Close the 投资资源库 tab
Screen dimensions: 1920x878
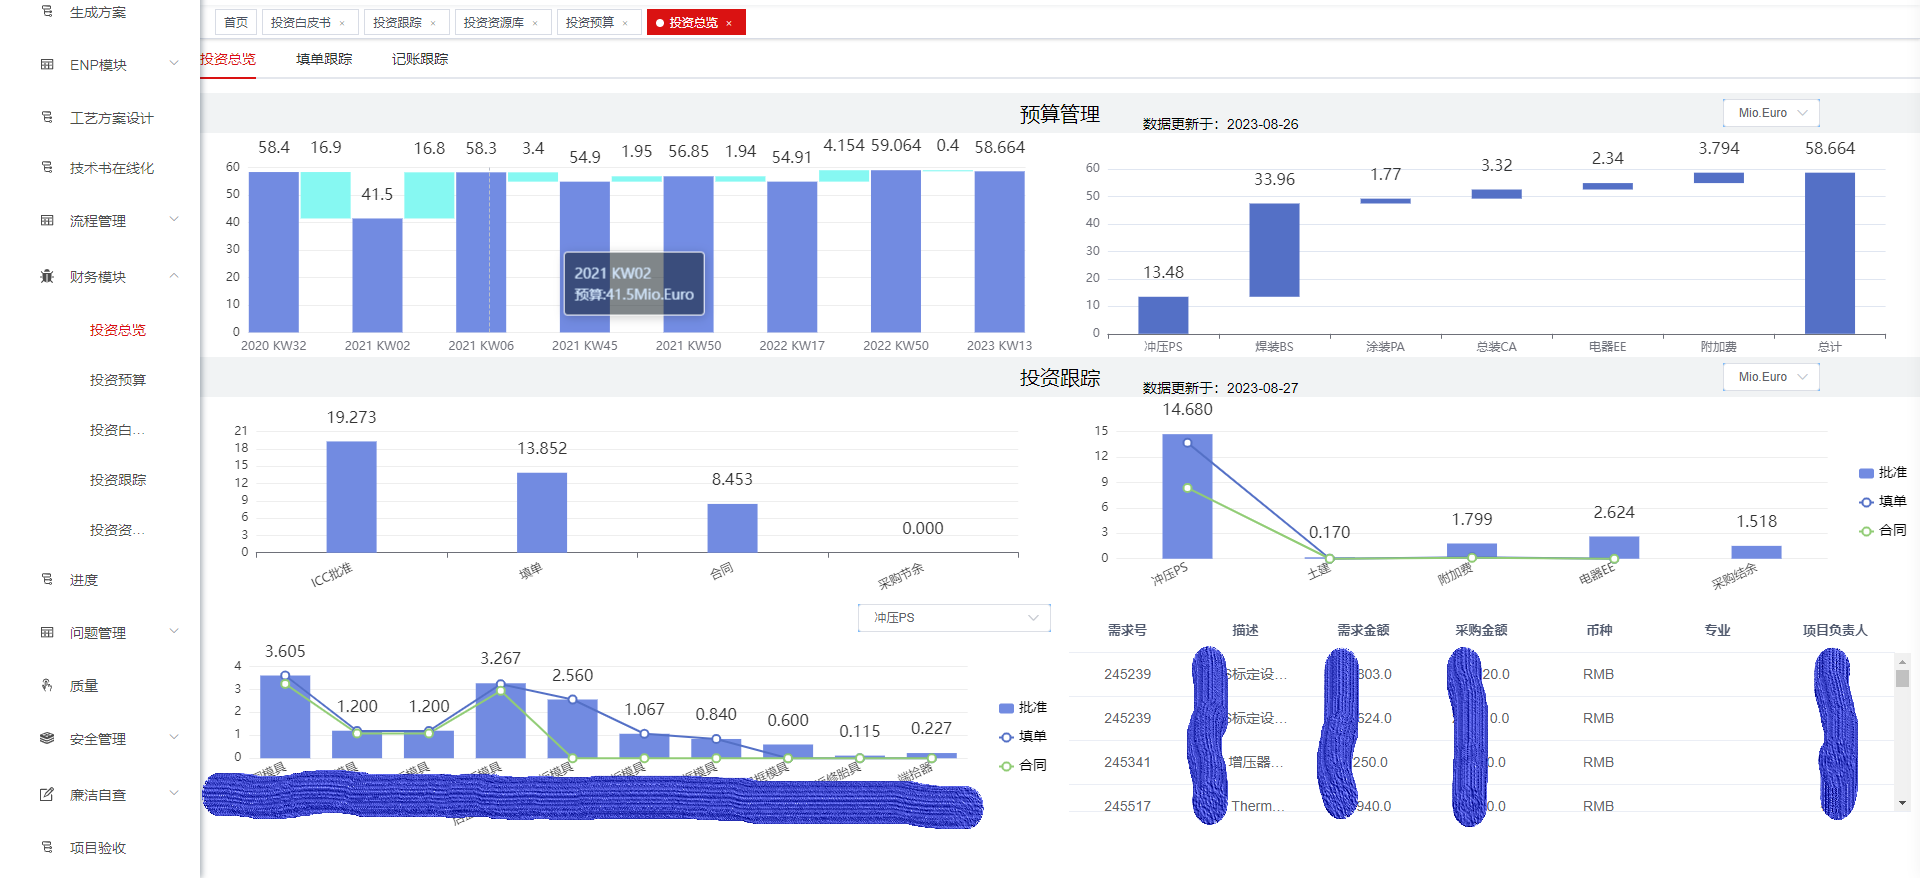coord(535,23)
